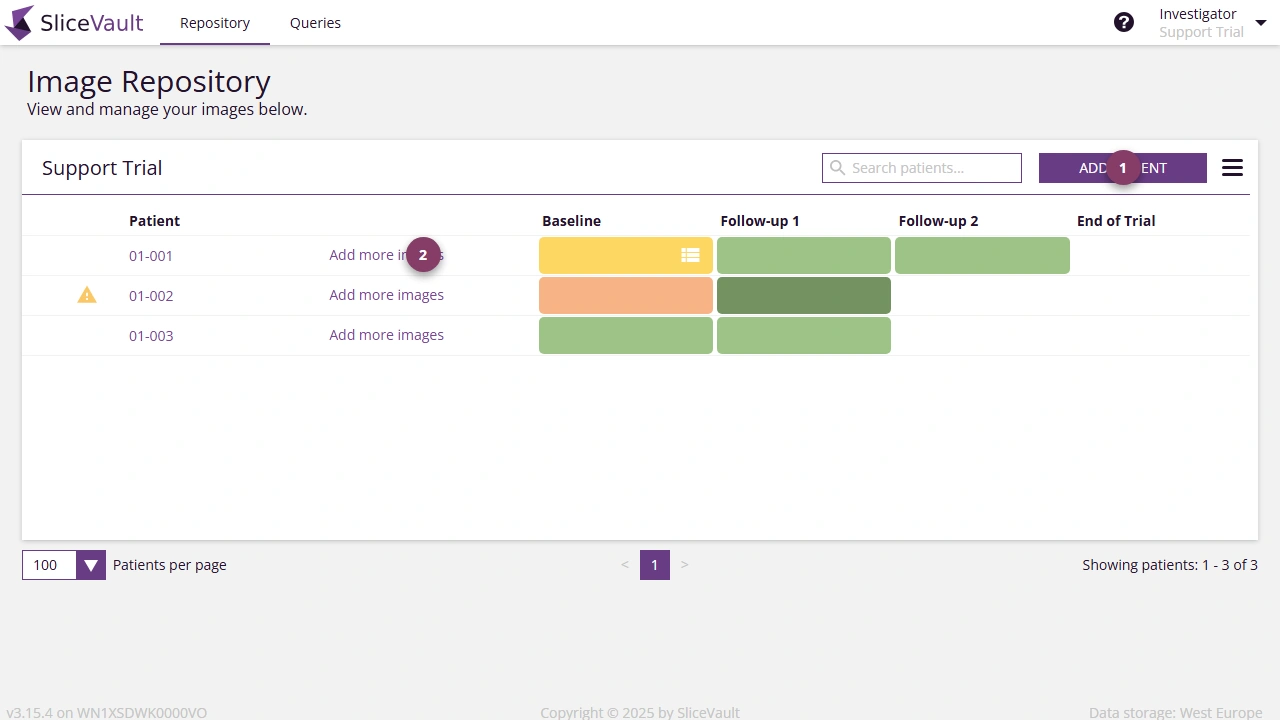Open the hamburger menu beside ADD PATIENT
The image size is (1280, 720).
(x=1232, y=167)
